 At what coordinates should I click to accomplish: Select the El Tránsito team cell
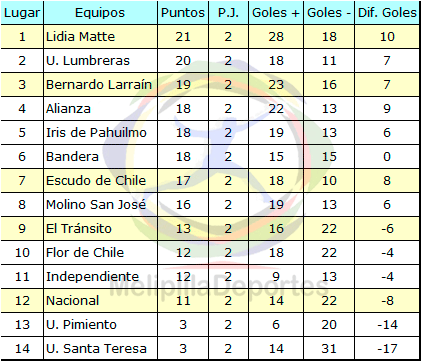(100, 229)
